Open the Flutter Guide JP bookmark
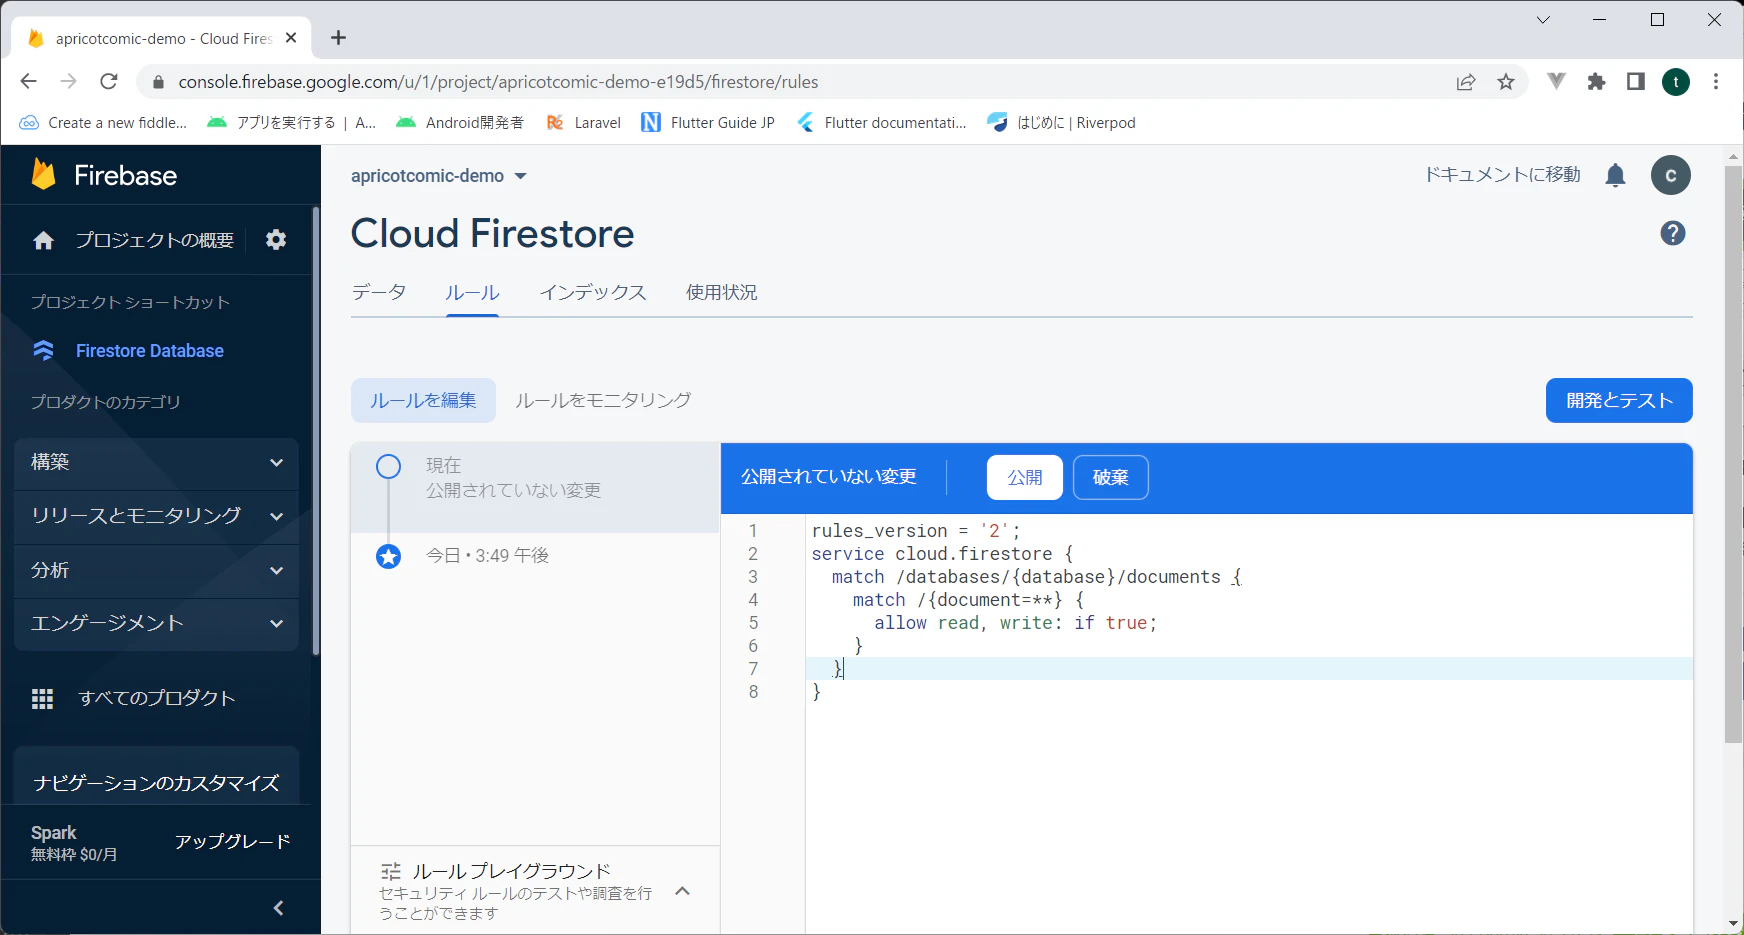The height and width of the screenshot is (935, 1744). point(708,123)
